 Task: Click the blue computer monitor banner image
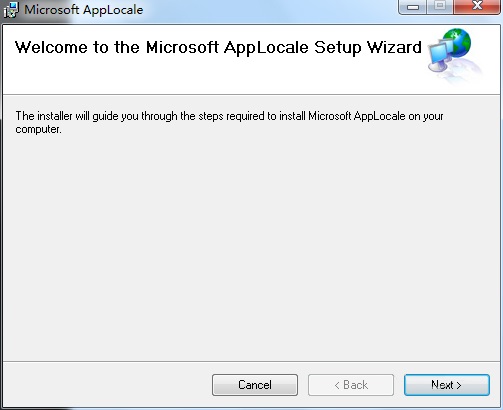pyautogui.click(x=440, y=55)
